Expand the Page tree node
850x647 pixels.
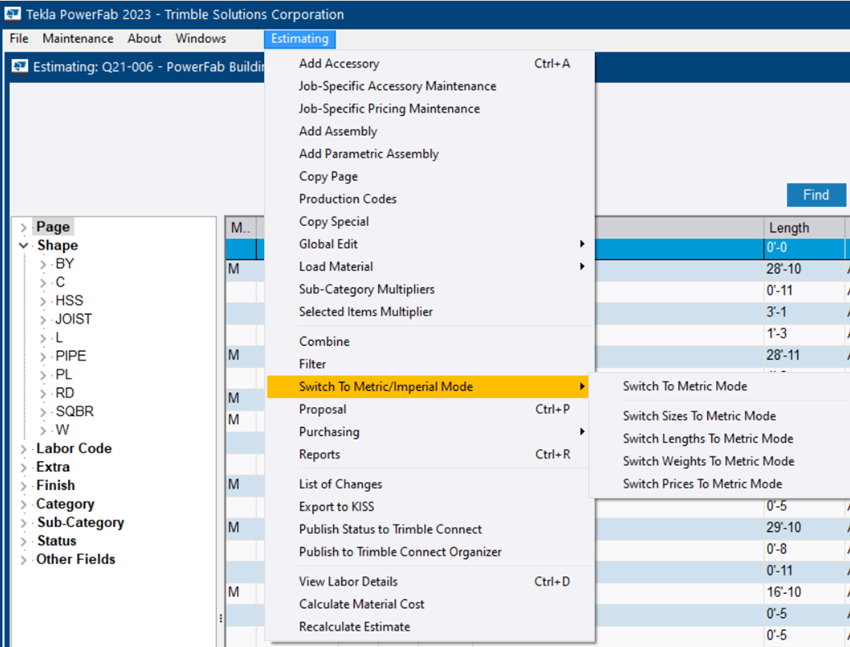(23, 227)
